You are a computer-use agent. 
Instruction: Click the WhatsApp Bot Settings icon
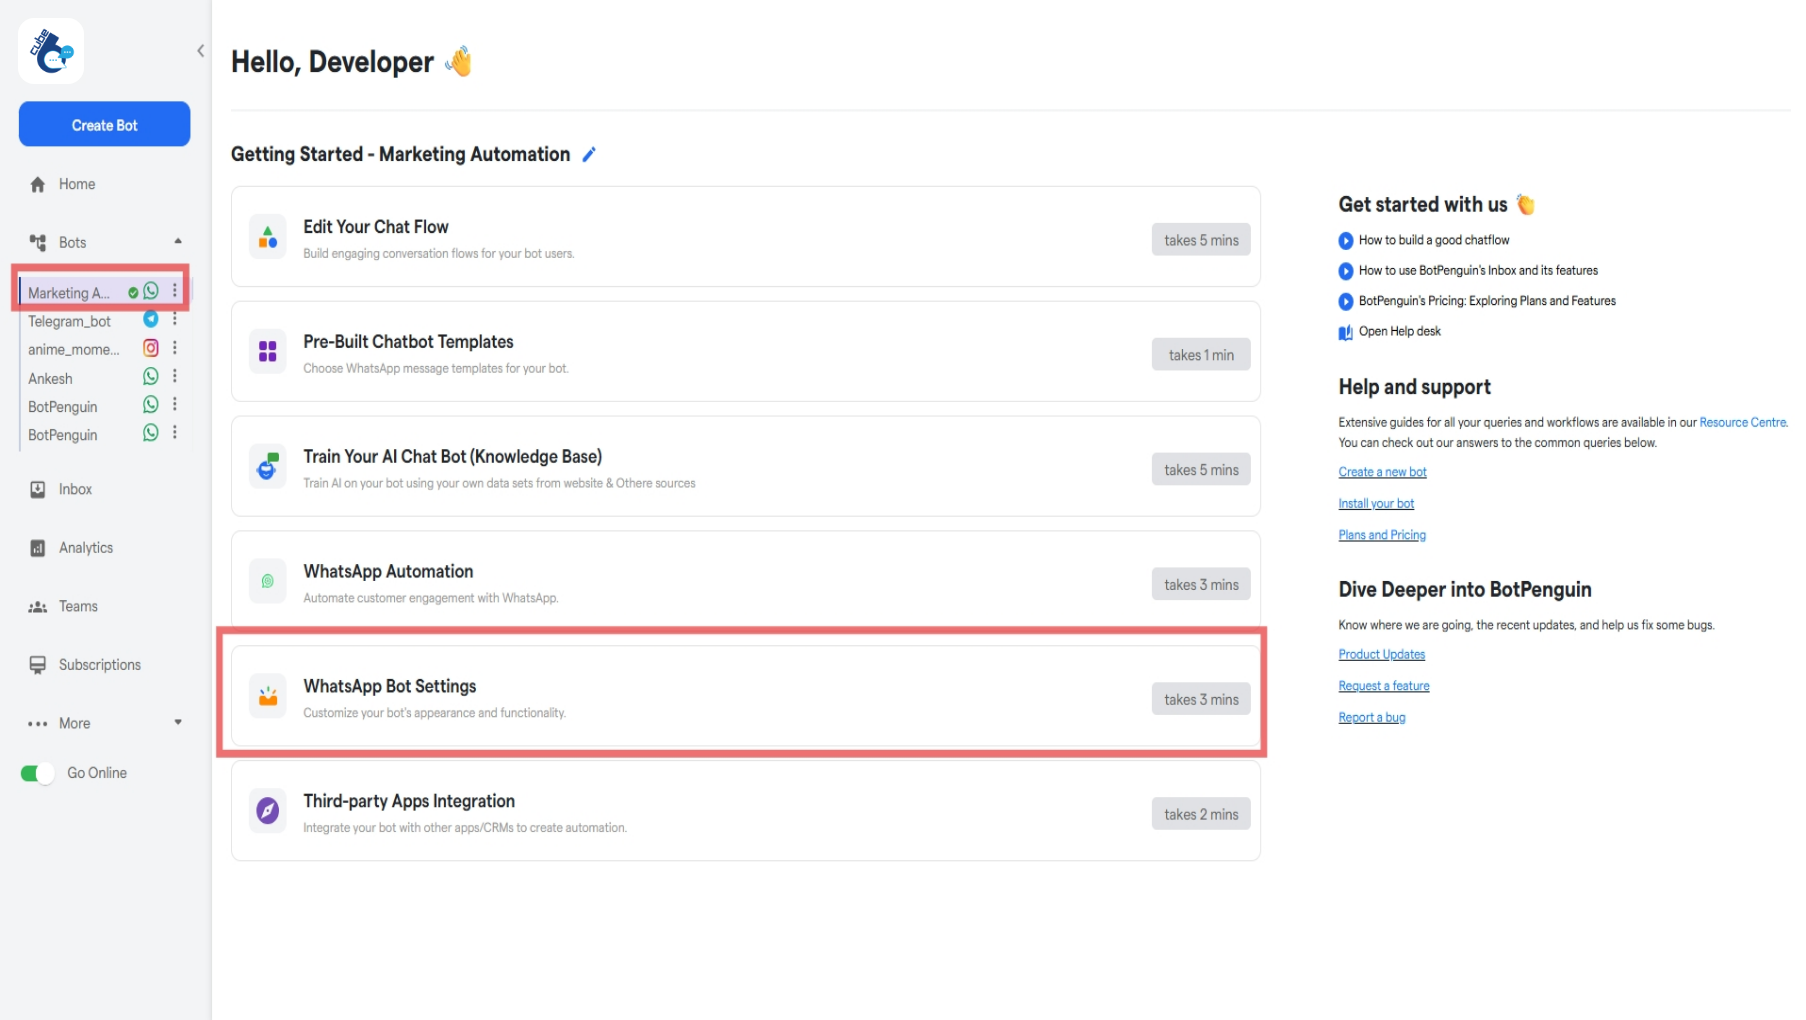[268, 696]
